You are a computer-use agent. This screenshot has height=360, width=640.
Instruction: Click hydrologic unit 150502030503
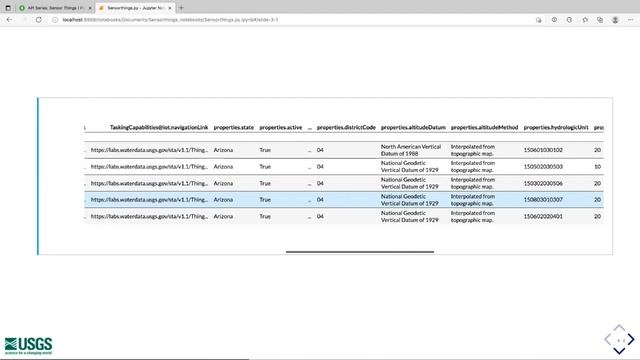coord(543,167)
